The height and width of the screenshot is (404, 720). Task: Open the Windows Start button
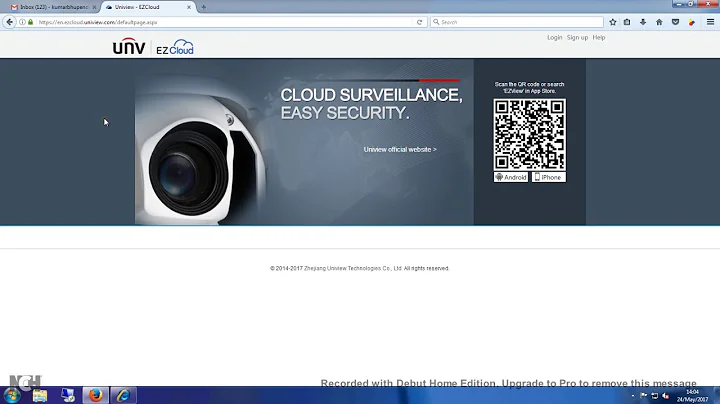coord(12,395)
